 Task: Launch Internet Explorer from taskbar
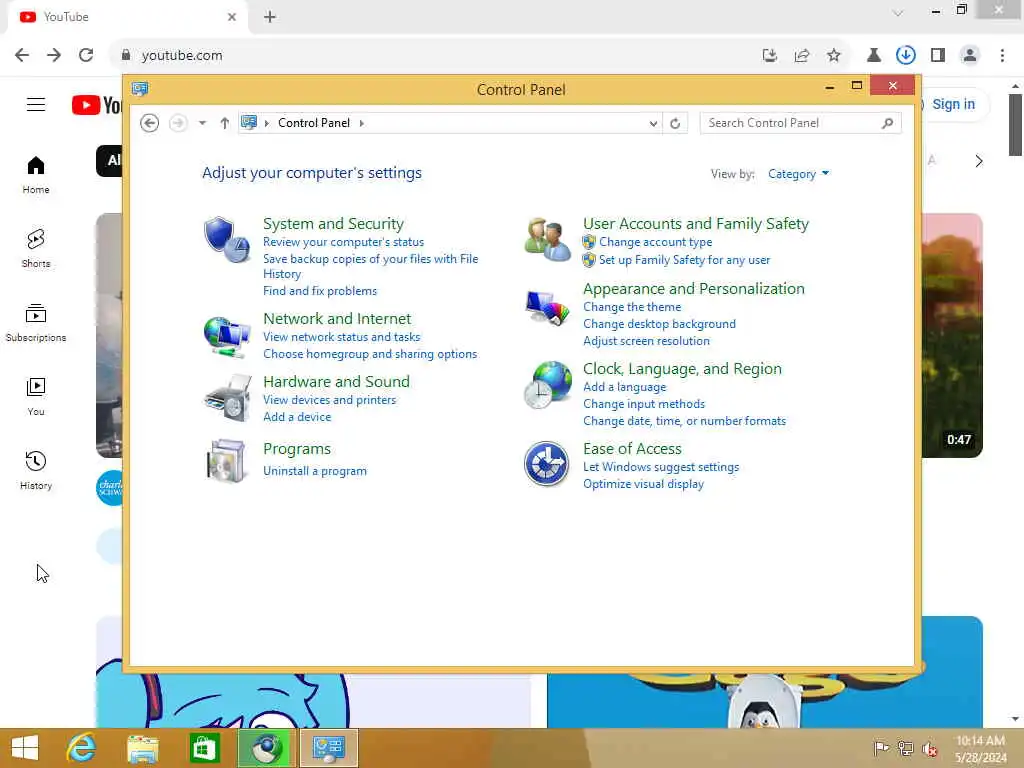click(x=82, y=748)
